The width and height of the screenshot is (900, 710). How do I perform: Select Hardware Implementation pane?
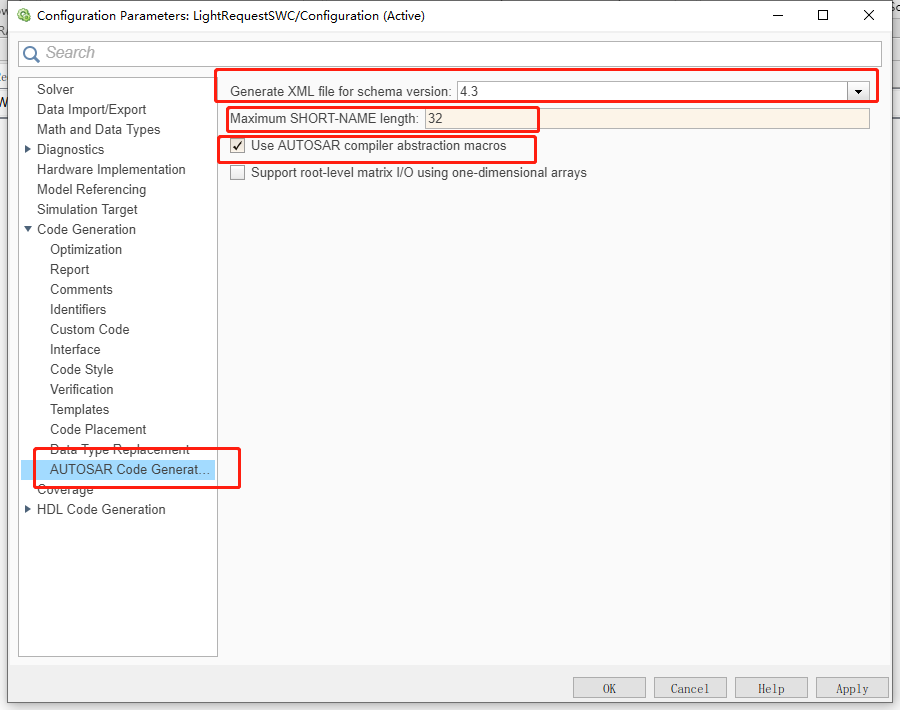click(x=111, y=170)
